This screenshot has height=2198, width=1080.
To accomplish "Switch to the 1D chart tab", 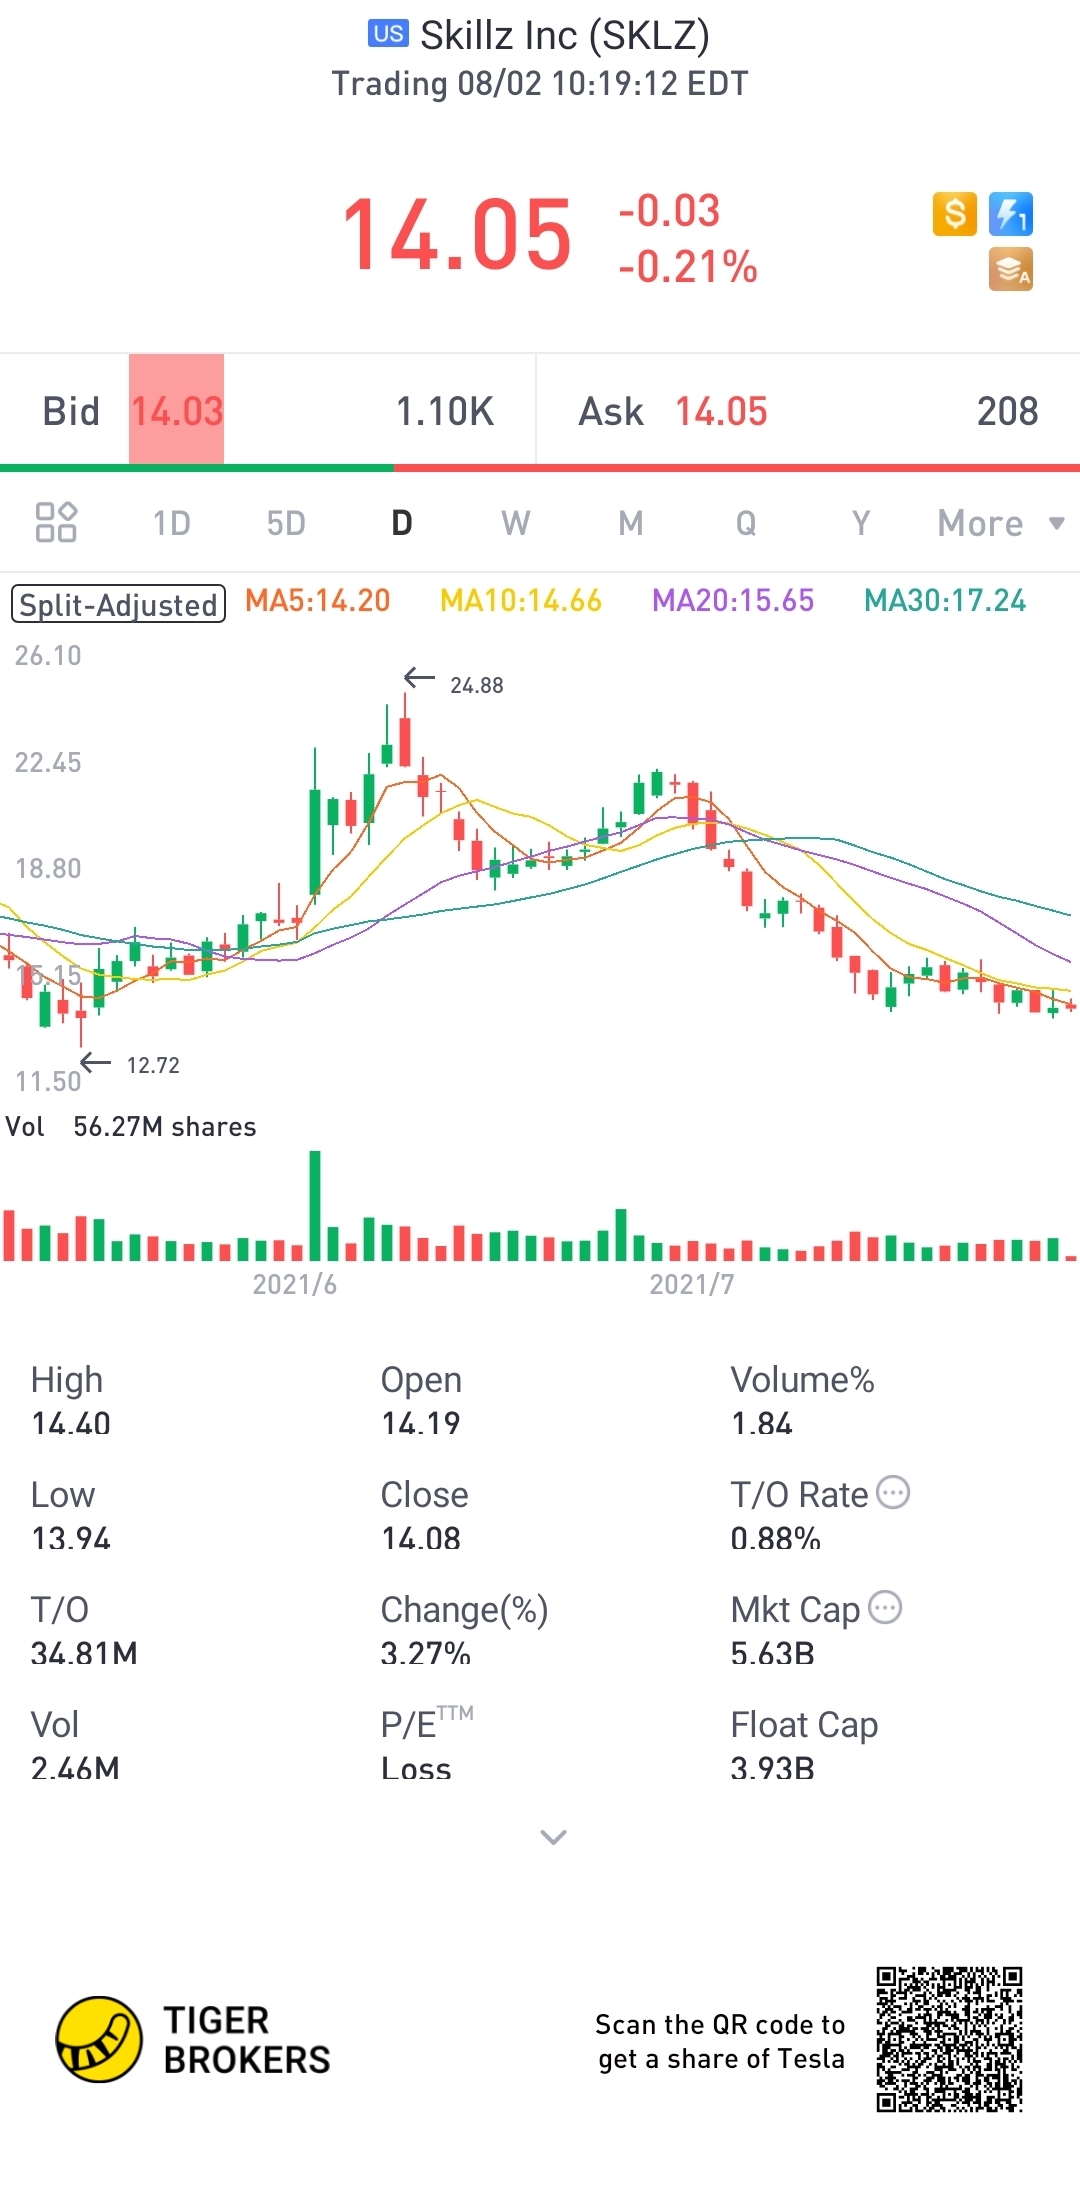I will pos(172,523).
